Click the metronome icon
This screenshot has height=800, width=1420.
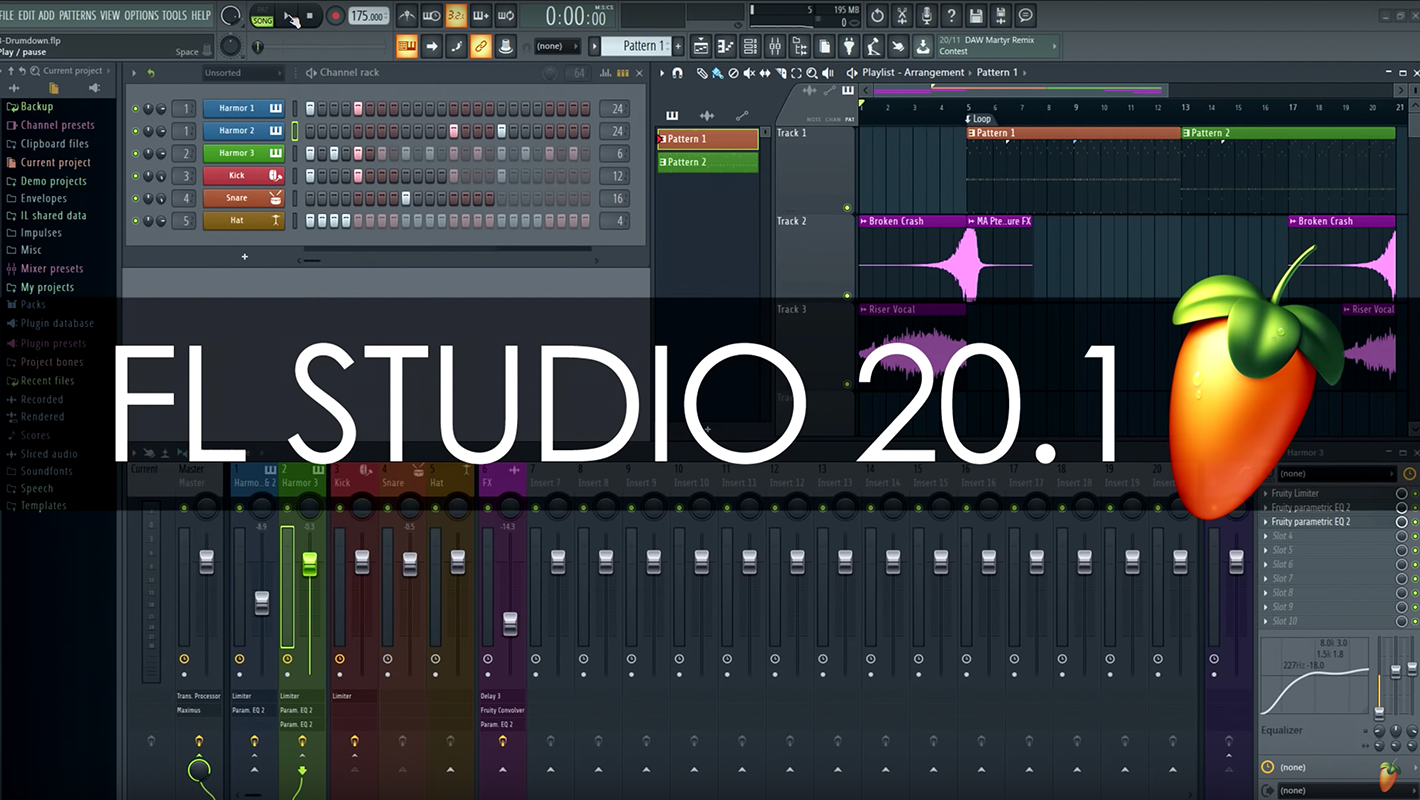[407, 16]
